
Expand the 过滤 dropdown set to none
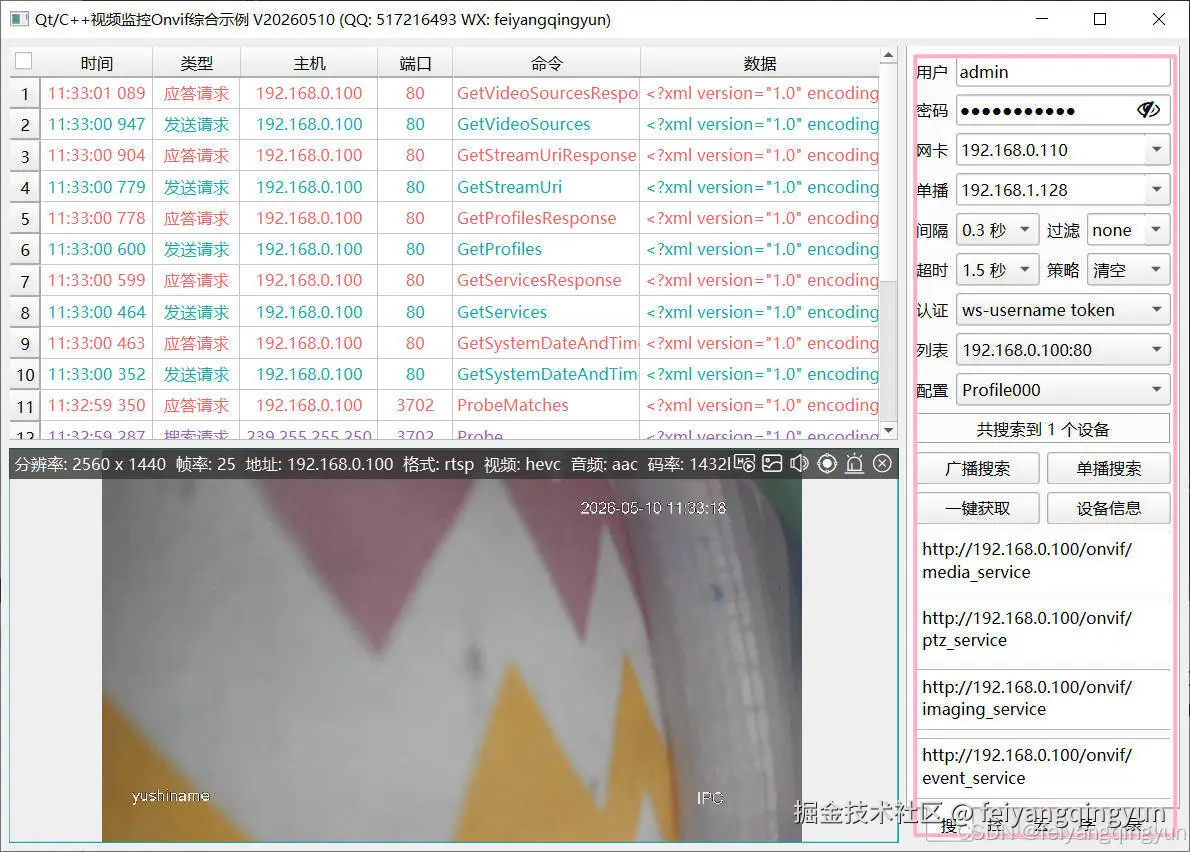click(x=1128, y=230)
